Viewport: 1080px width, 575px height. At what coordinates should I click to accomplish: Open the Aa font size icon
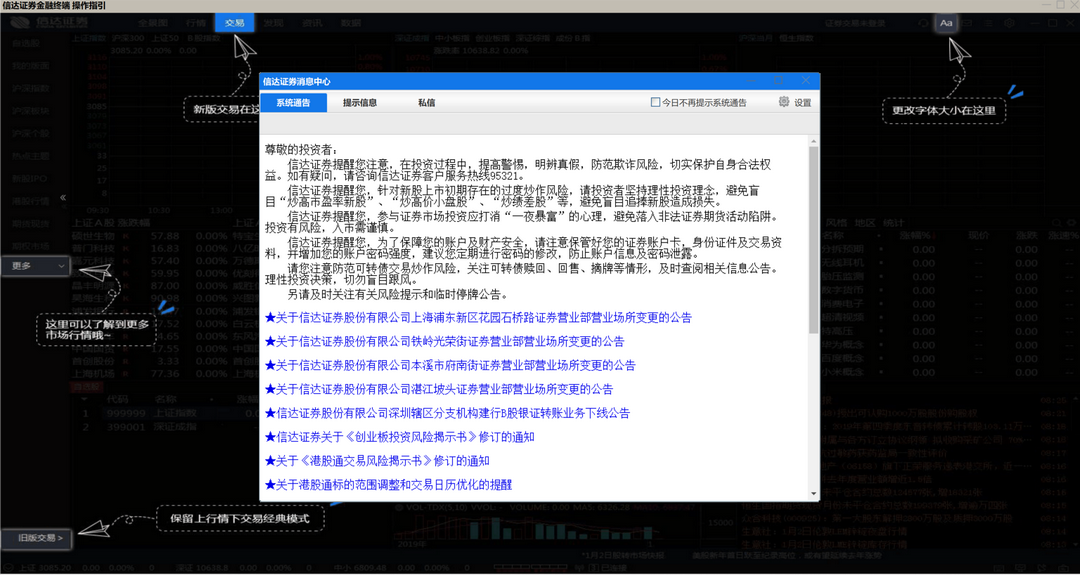(946, 23)
